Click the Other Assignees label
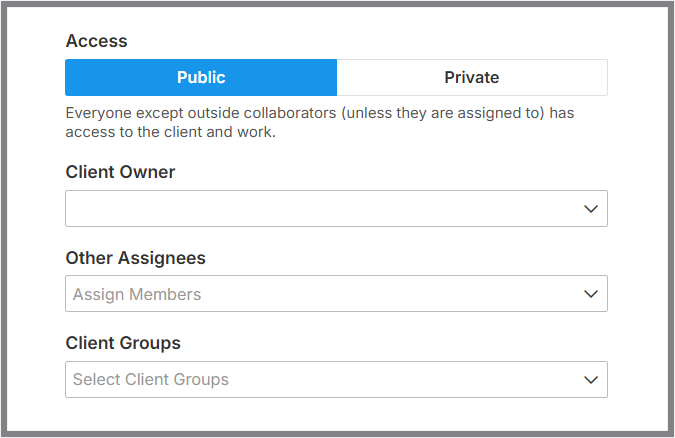The width and height of the screenshot is (675, 438). tap(136, 258)
